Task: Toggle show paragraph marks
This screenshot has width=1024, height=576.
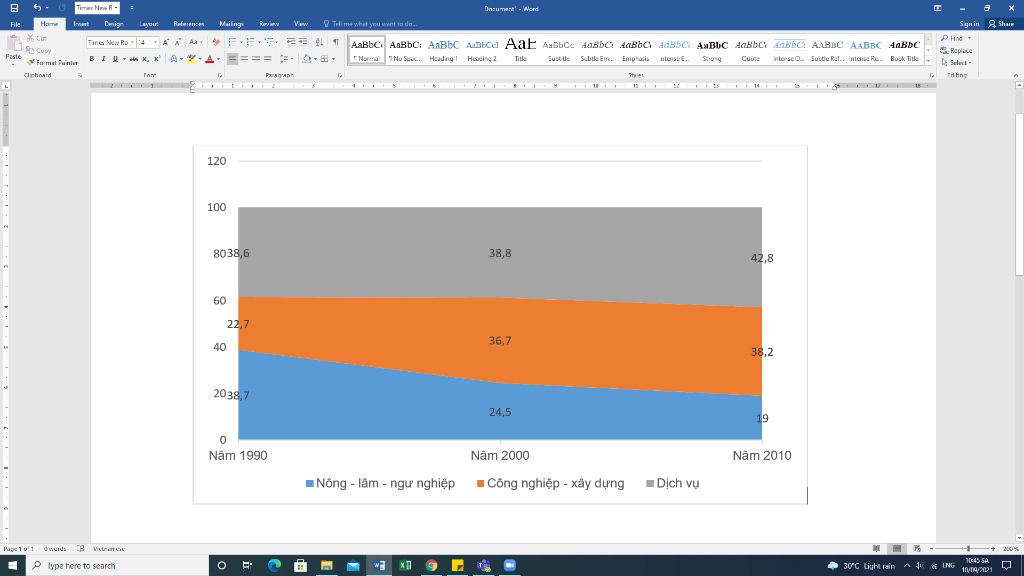Action: [336, 42]
